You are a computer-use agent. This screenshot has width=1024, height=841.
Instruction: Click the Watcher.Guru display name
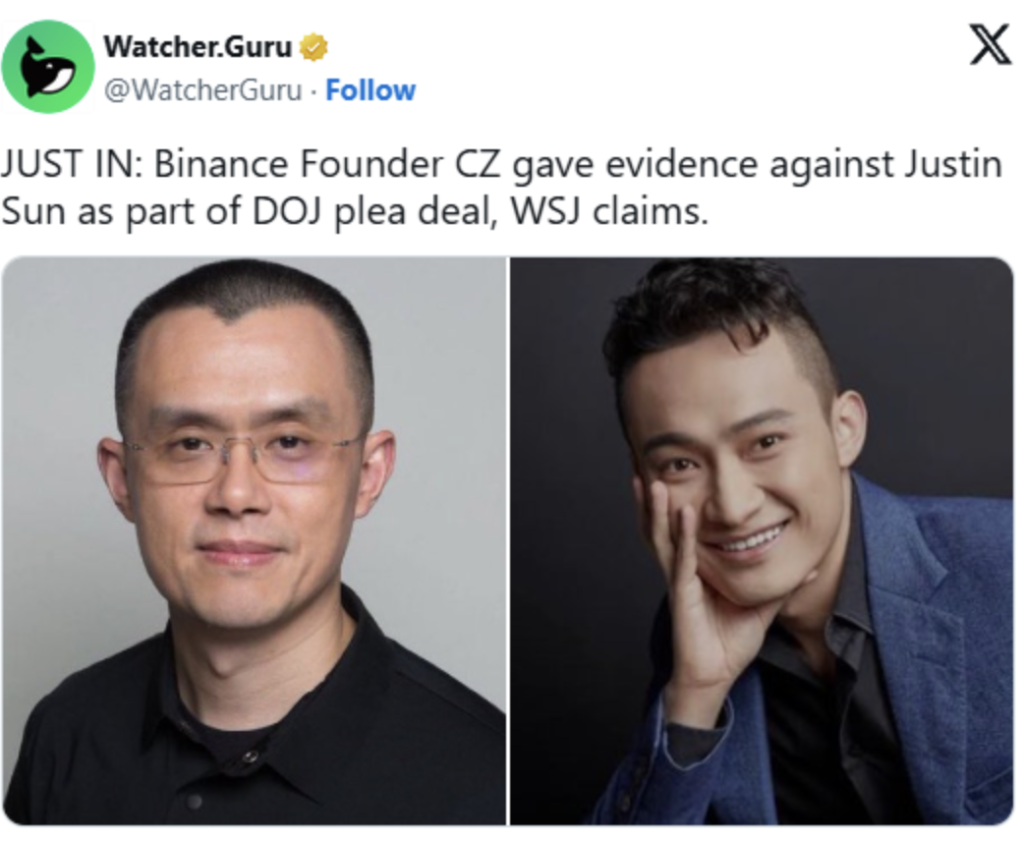pyautogui.click(x=197, y=46)
